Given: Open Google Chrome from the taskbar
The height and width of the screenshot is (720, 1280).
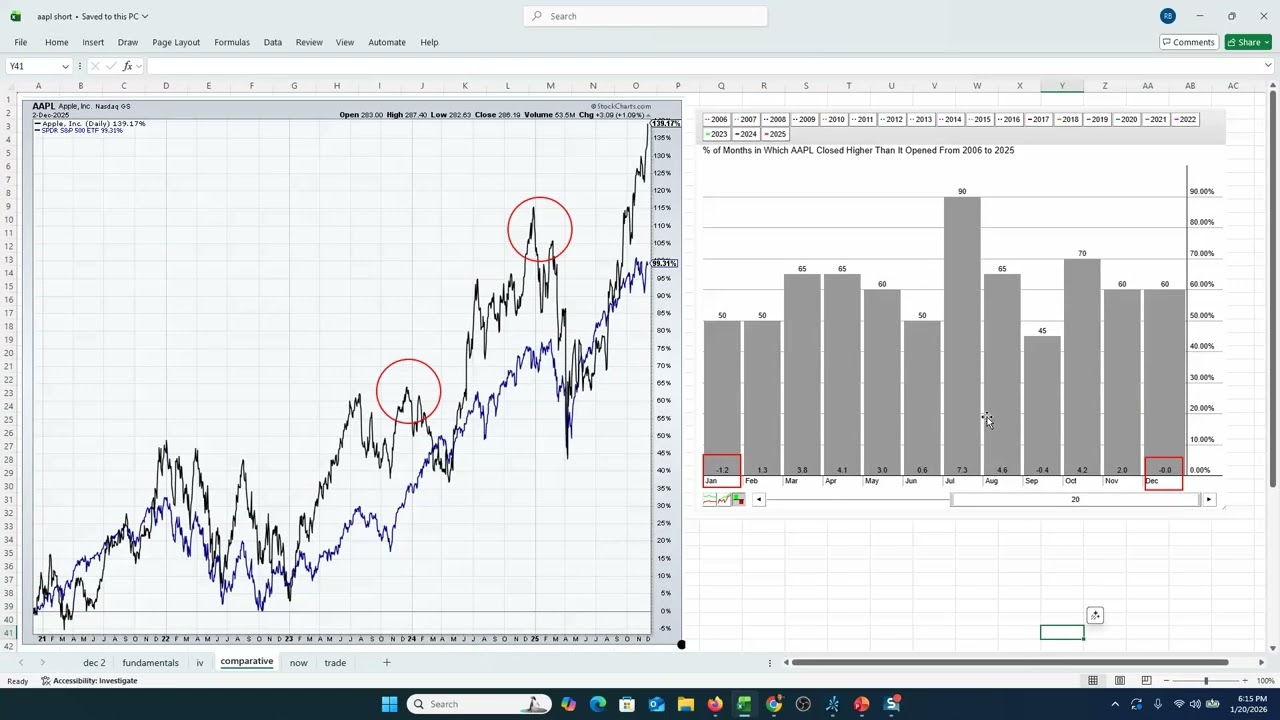Looking at the screenshot, I should click(x=774, y=704).
